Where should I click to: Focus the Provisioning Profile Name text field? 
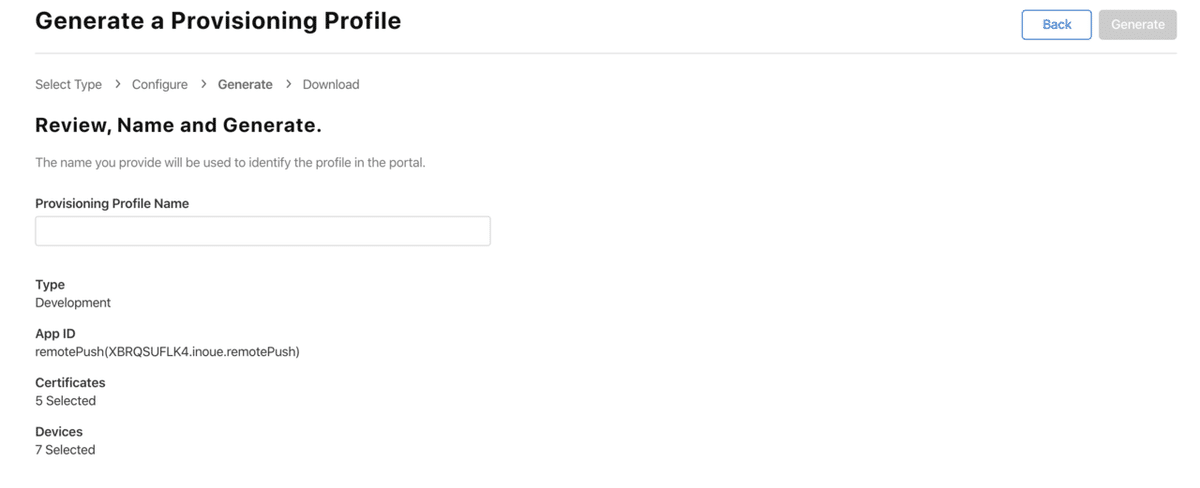(262, 231)
